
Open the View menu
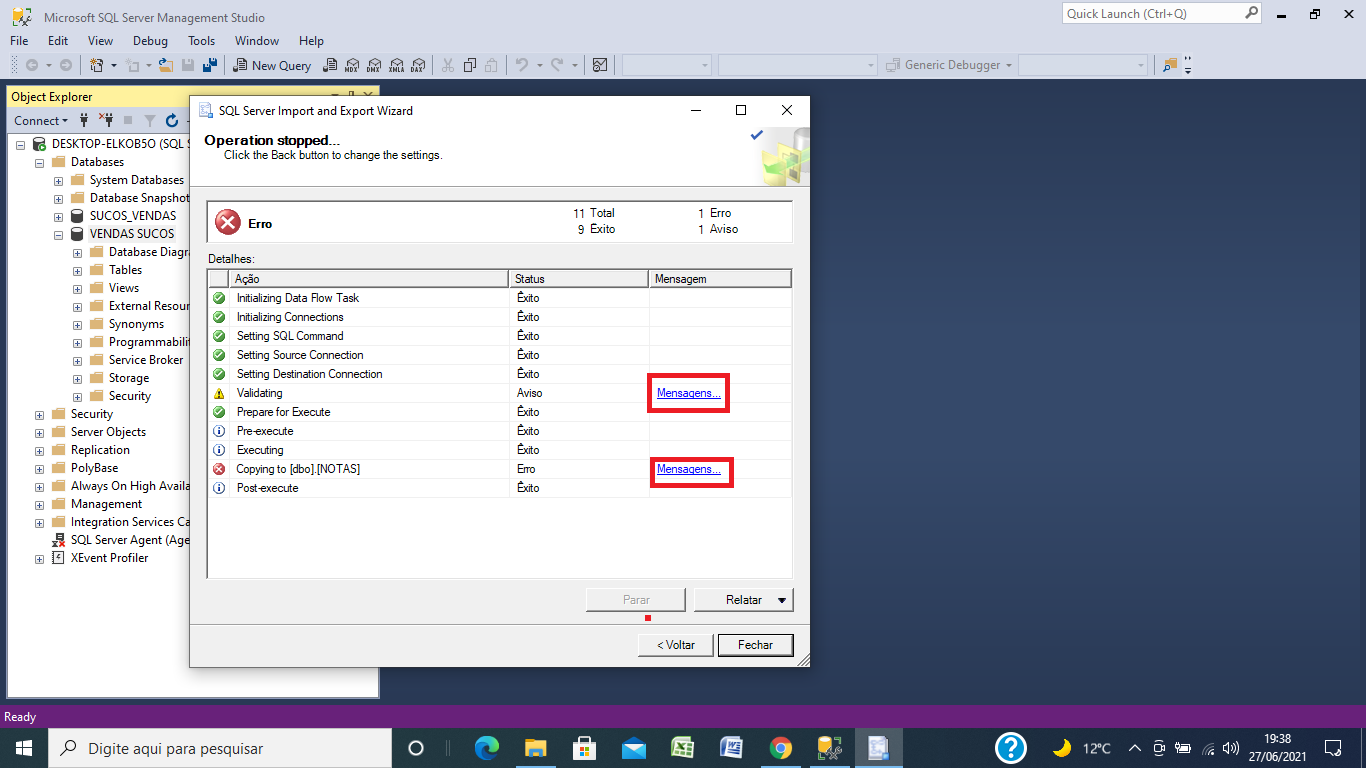point(101,41)
